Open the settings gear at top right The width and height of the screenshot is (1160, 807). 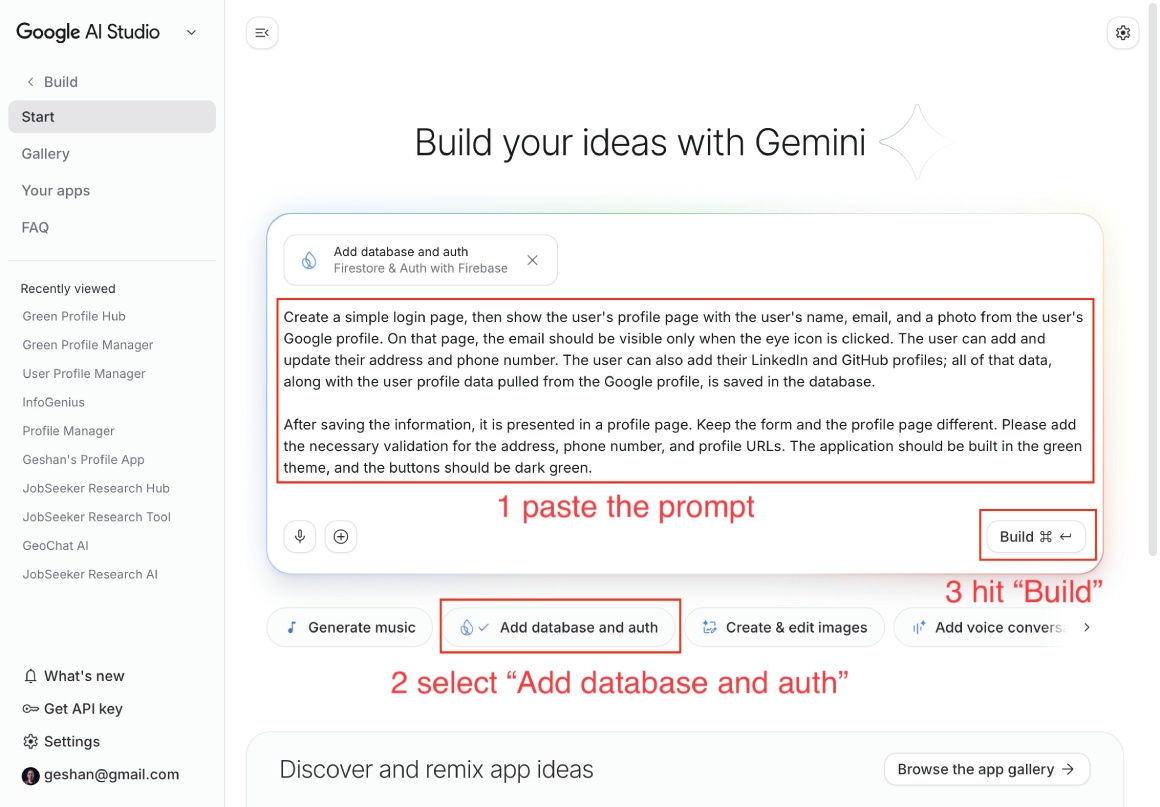(x=1122, y=32)
